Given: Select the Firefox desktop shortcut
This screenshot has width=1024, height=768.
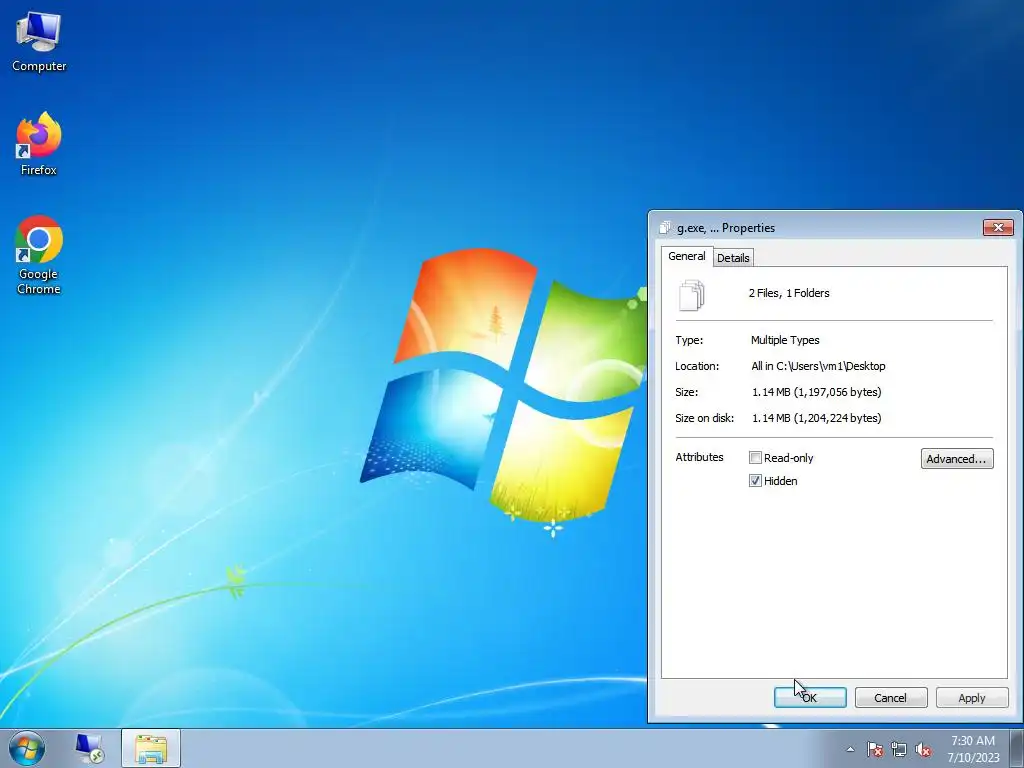Looking at the screenshot, I should coord(39,144).
